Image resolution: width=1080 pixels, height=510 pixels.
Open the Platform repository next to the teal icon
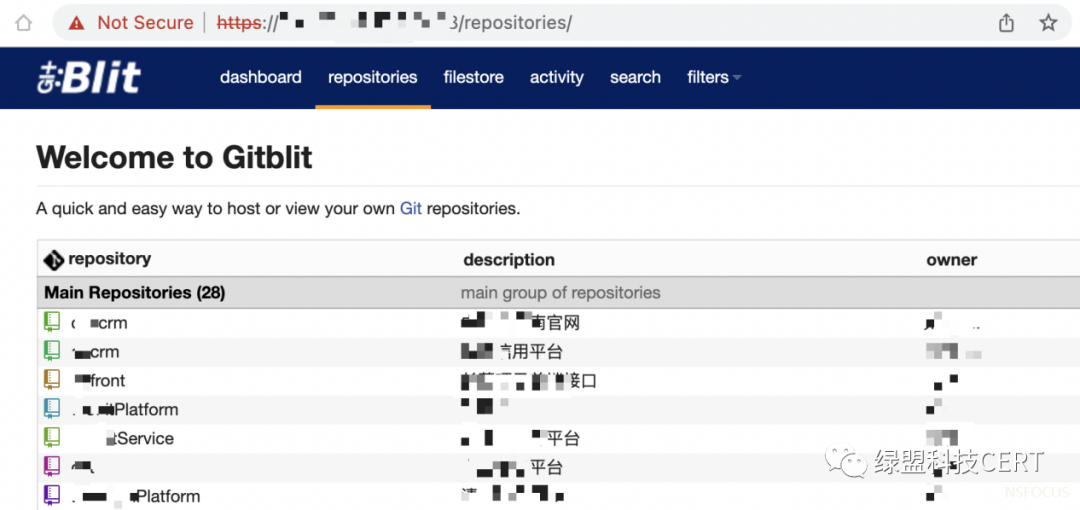click(x=125, y=409)
